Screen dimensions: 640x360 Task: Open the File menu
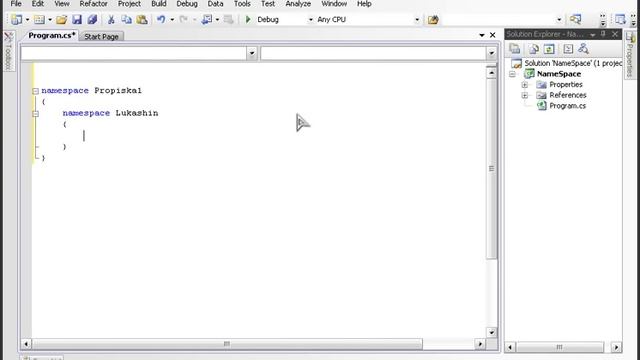tap(16, 4)
